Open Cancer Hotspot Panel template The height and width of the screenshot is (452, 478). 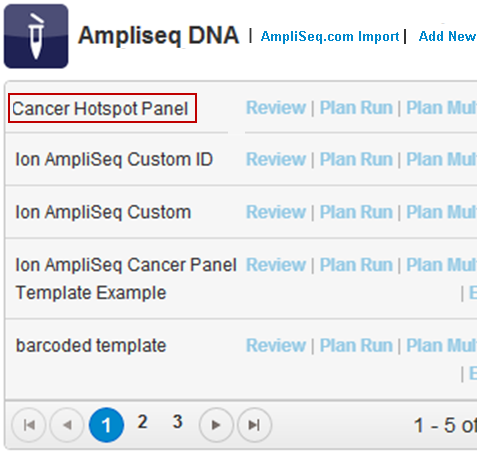pyautogui.click(x=101, y=109)
